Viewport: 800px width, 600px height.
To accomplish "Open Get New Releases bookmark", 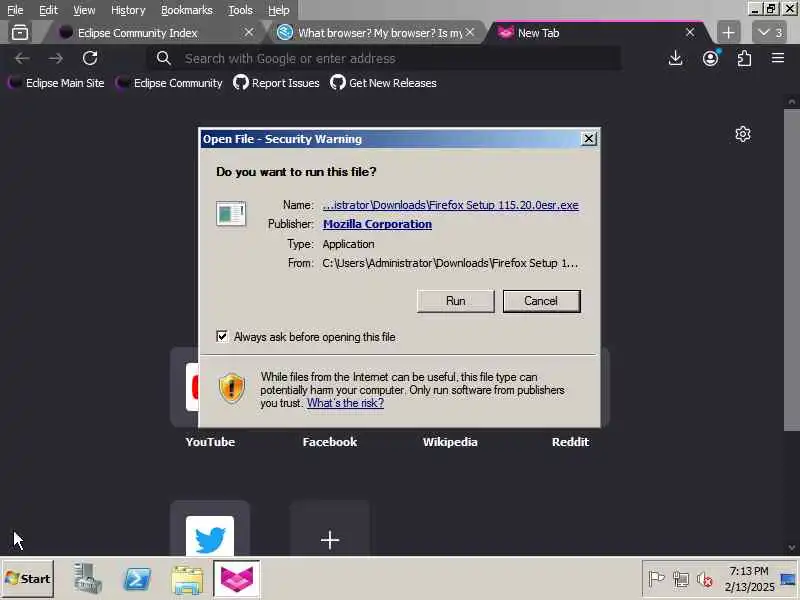I will tap(383, 83).
